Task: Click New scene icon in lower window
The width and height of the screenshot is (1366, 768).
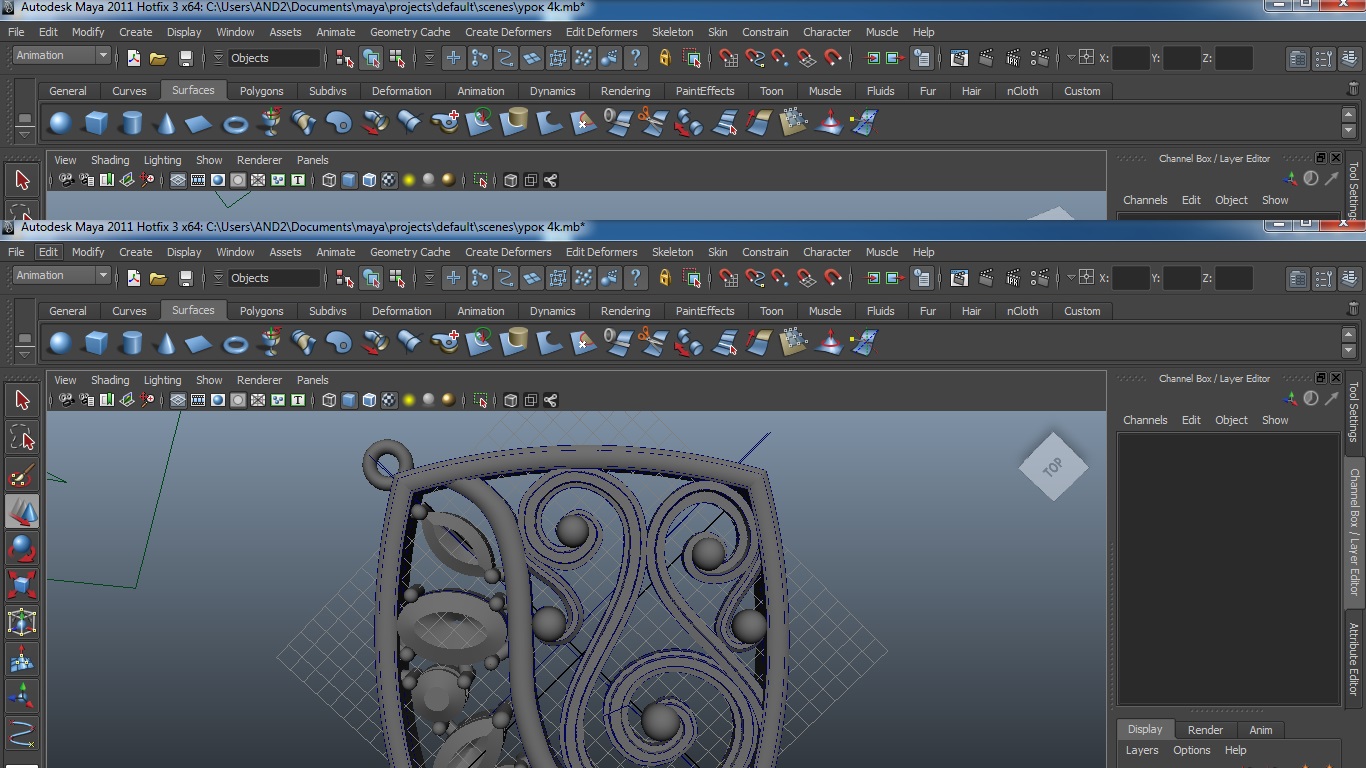Action: [x=133, y=278]
